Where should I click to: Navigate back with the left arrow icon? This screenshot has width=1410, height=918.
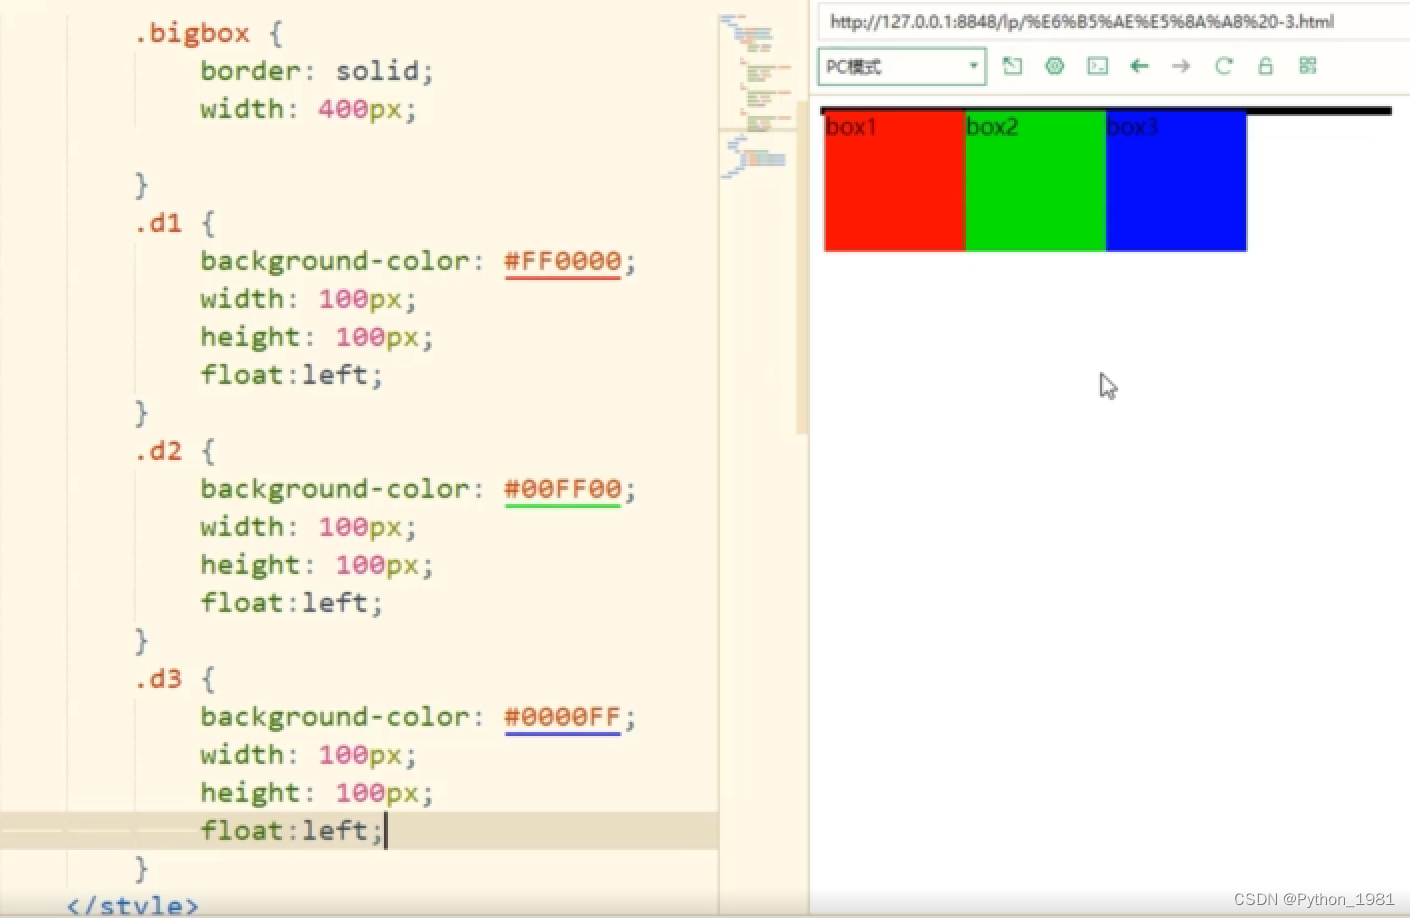click(1139, 66)
